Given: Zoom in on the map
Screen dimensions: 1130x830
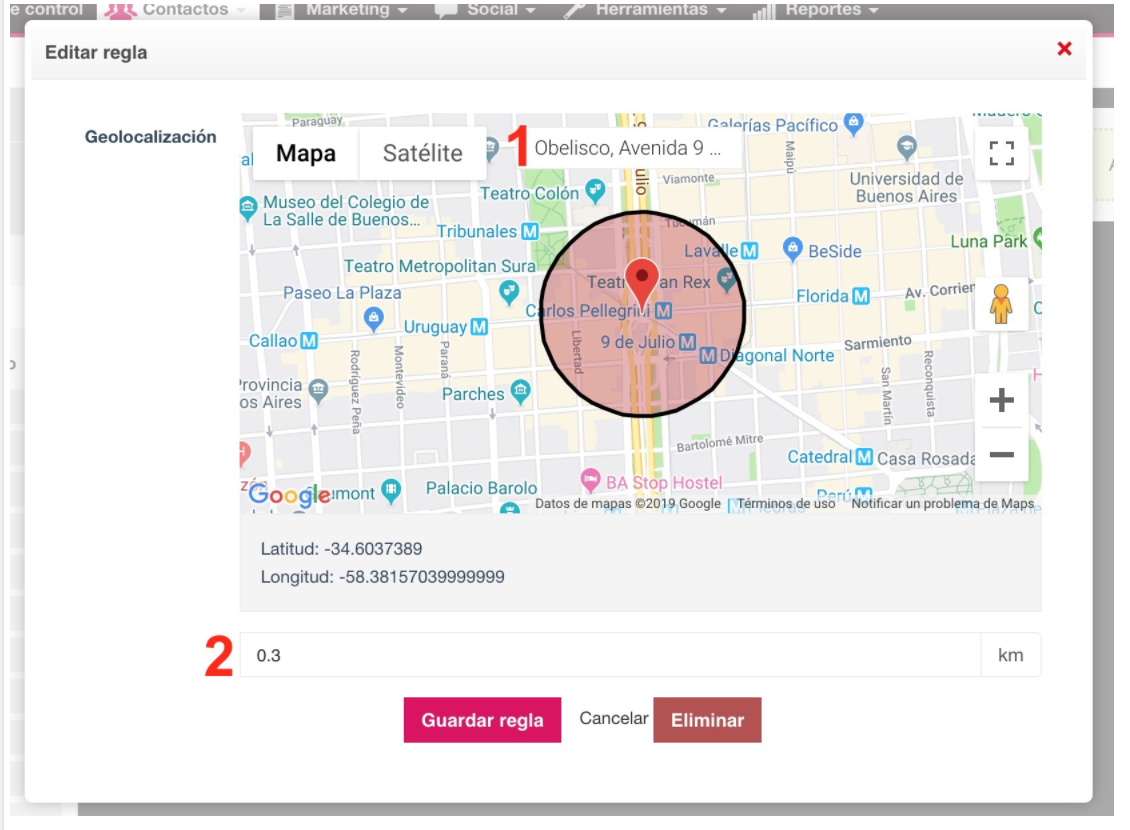Looking at the screenshot, I should [x=1001, y=401].
